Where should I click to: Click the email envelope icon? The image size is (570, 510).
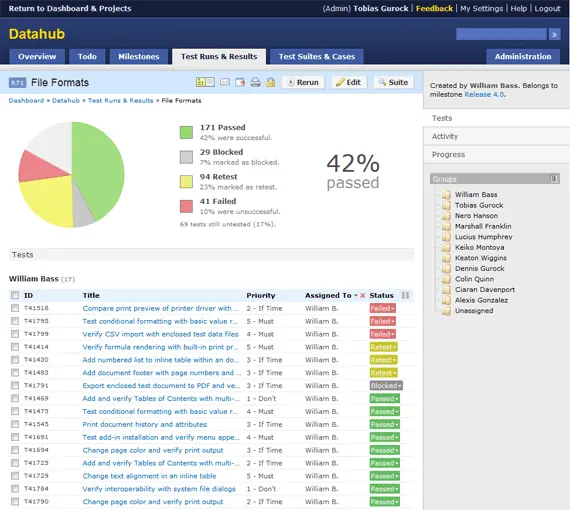click(225, 82)
